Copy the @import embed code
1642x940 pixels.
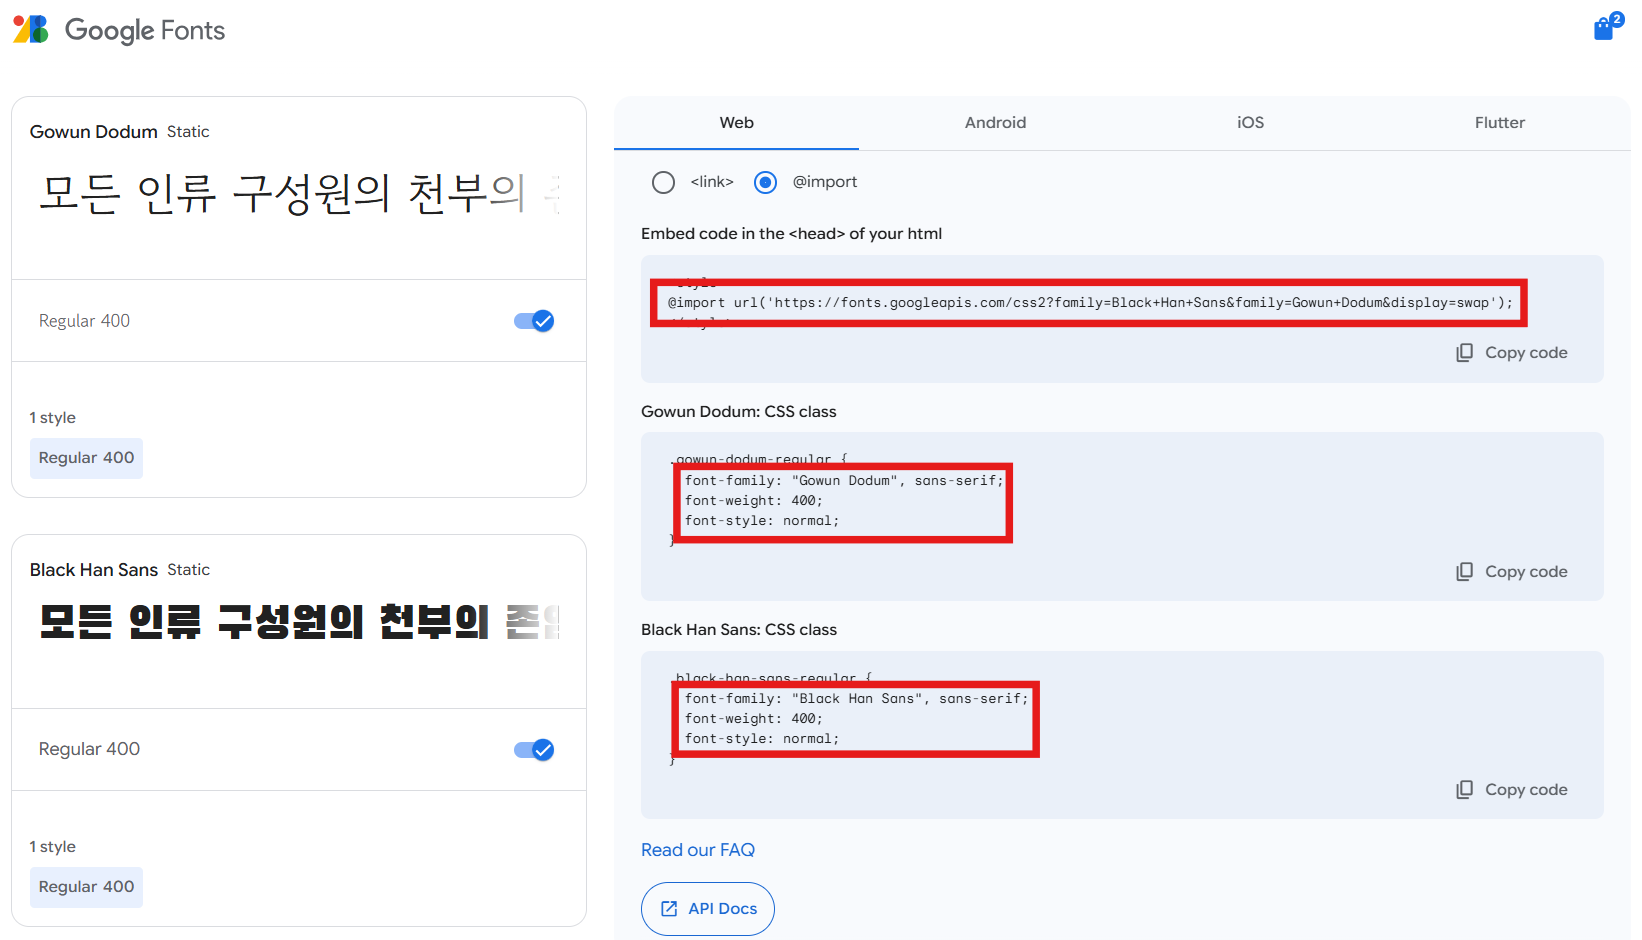click(x=1512, y=353)
